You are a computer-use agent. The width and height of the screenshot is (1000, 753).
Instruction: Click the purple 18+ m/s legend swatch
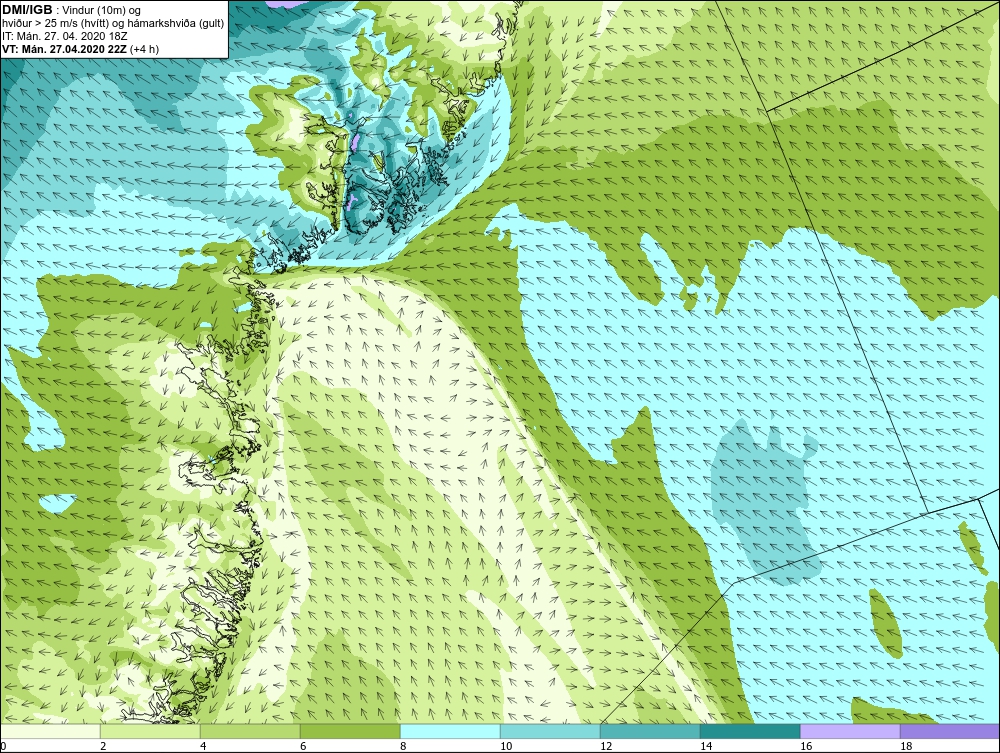click(950, 731)
